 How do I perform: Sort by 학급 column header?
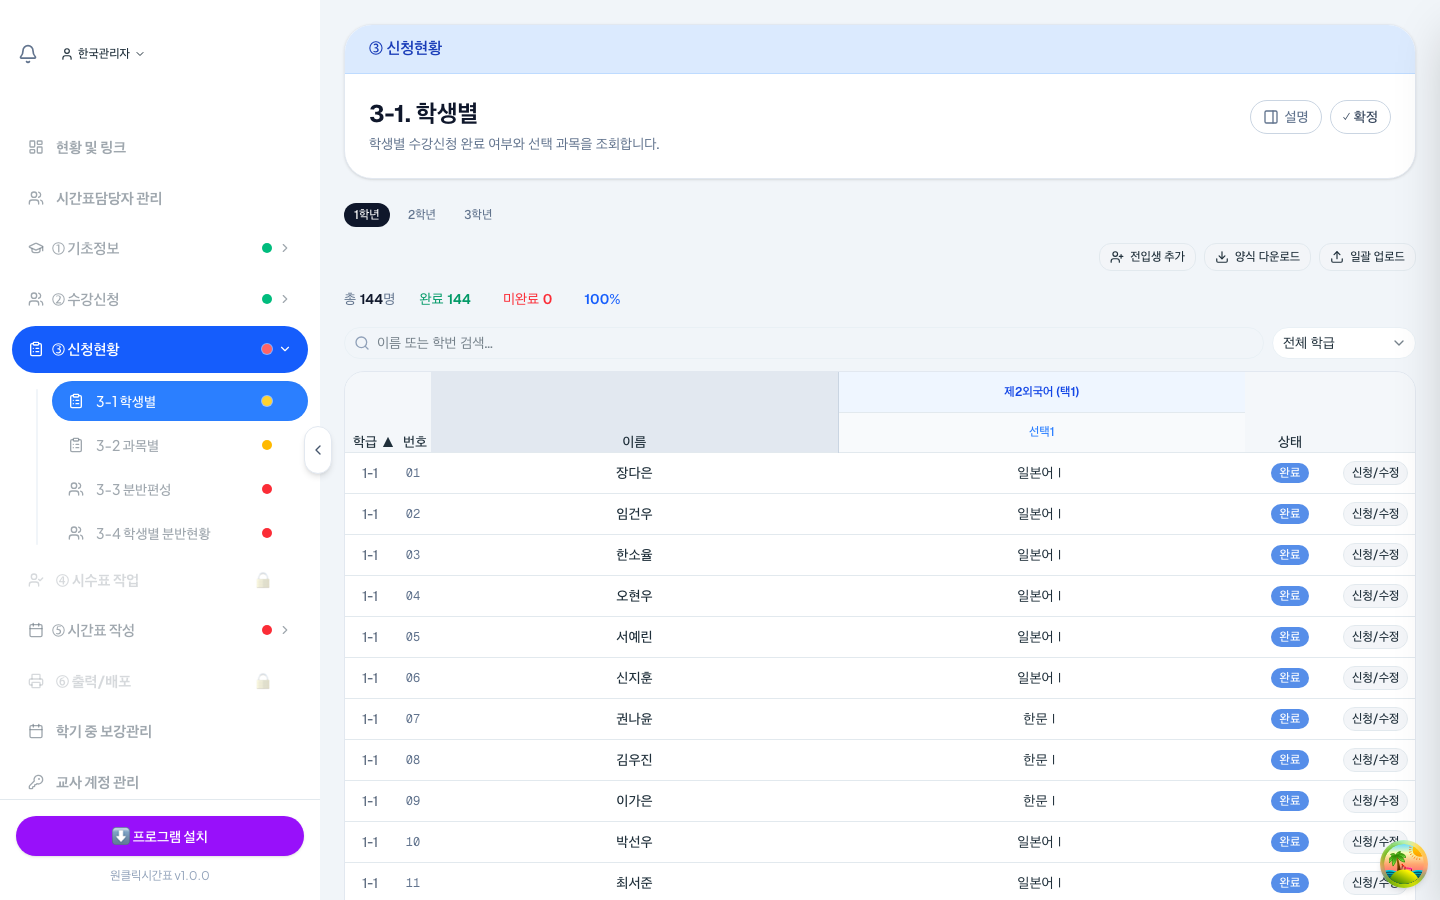point(373,442)
